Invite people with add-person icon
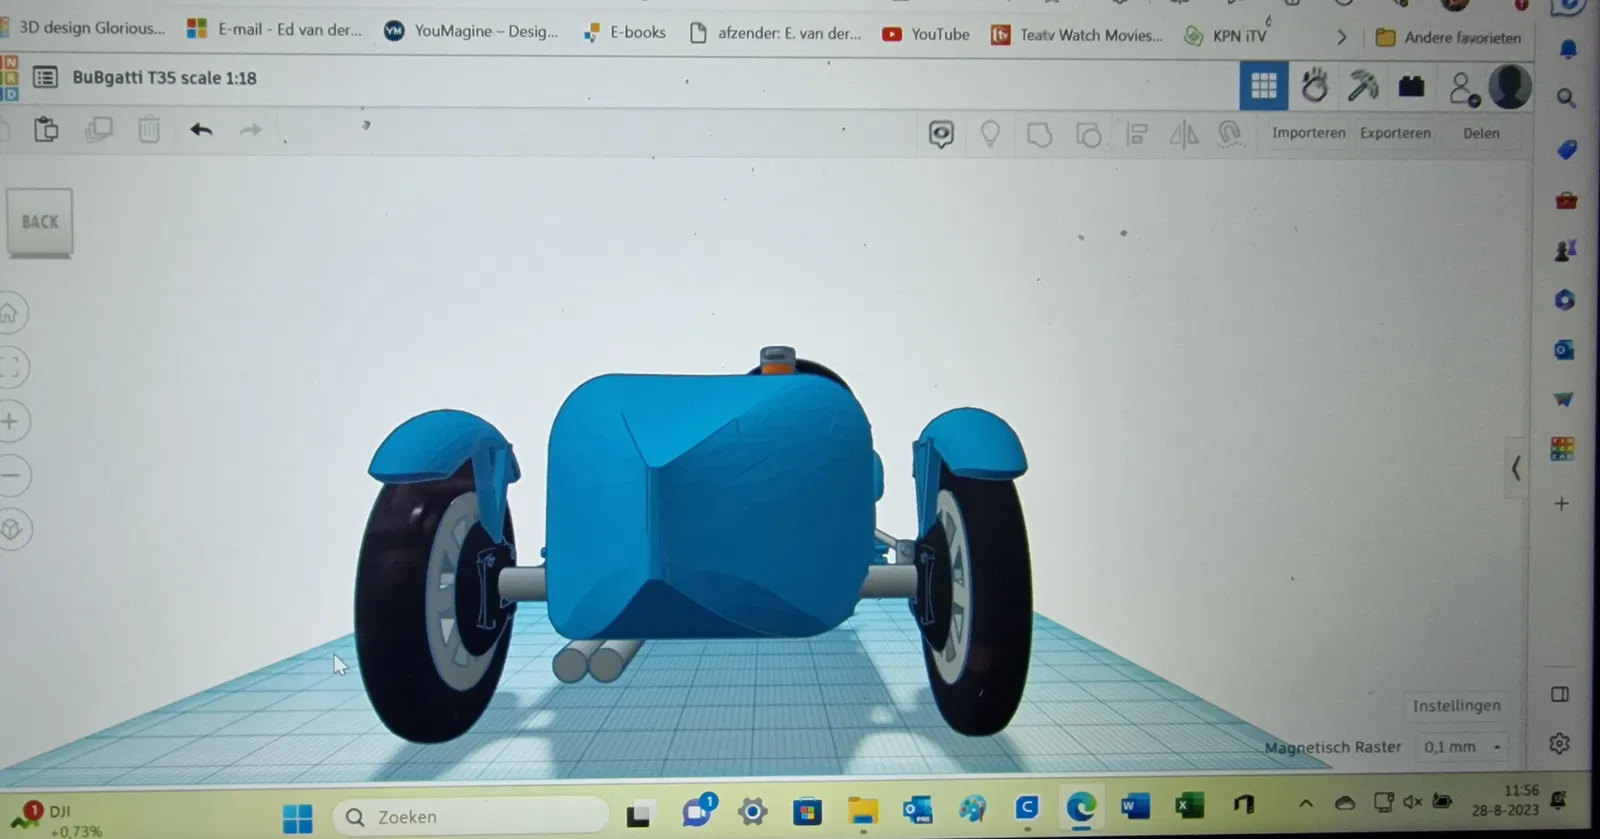The height and width of the screenshot is (839, 1600). (1463, 89)
